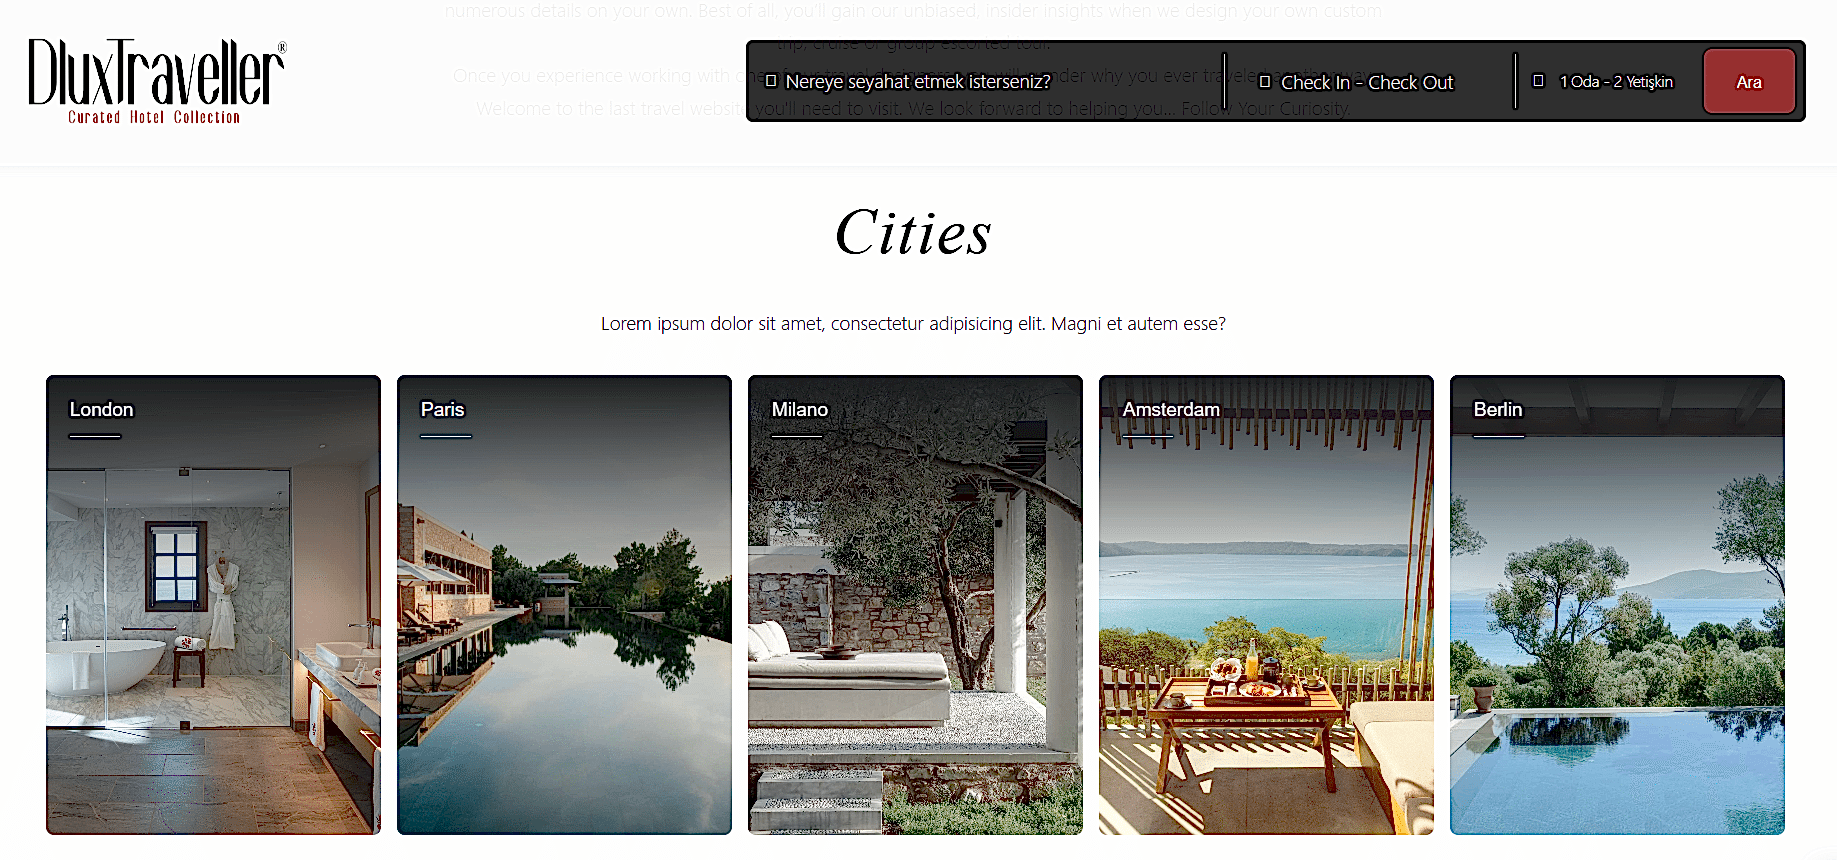Click the DluxTraveller logo
The width and height of the screenshot is (1837, 860).
point(156,81)
